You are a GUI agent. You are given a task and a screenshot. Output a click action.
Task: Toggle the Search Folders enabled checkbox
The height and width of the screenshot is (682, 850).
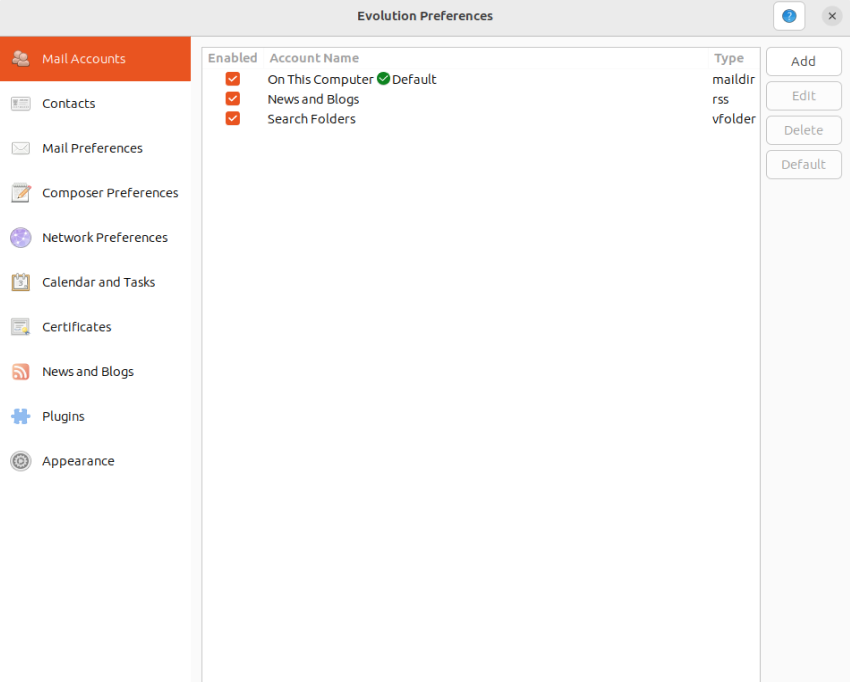click(233, 118)
